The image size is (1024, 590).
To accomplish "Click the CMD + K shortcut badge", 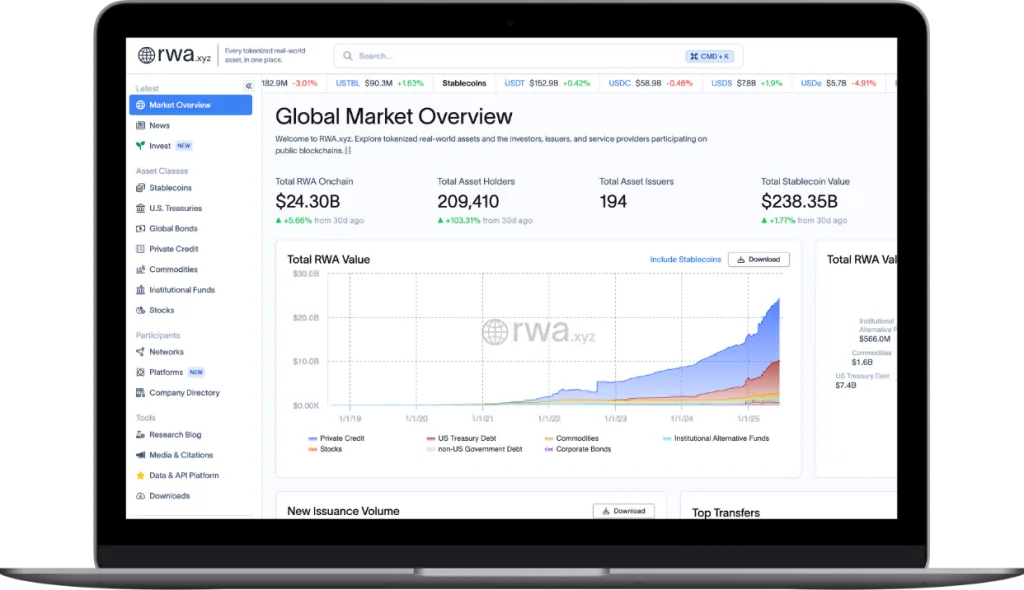I will click(709, 56).
